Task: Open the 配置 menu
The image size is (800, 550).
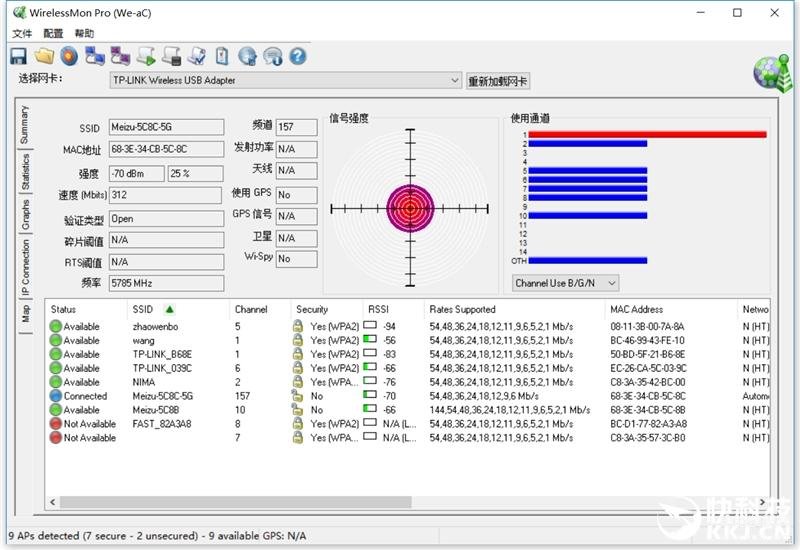Action: tap(53, 34)
